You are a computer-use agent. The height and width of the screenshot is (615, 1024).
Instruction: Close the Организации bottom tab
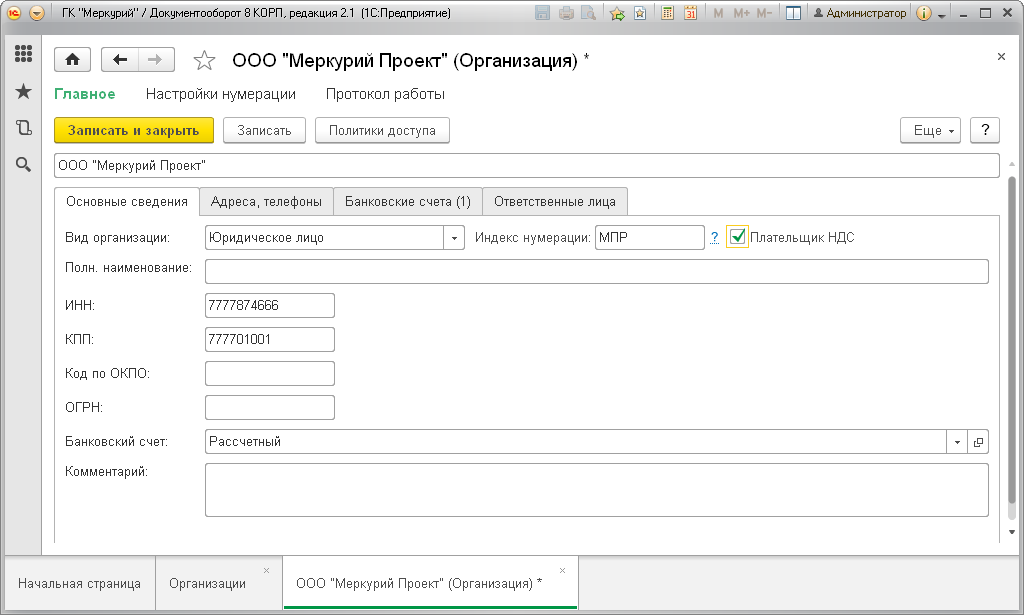pos(266,571)
